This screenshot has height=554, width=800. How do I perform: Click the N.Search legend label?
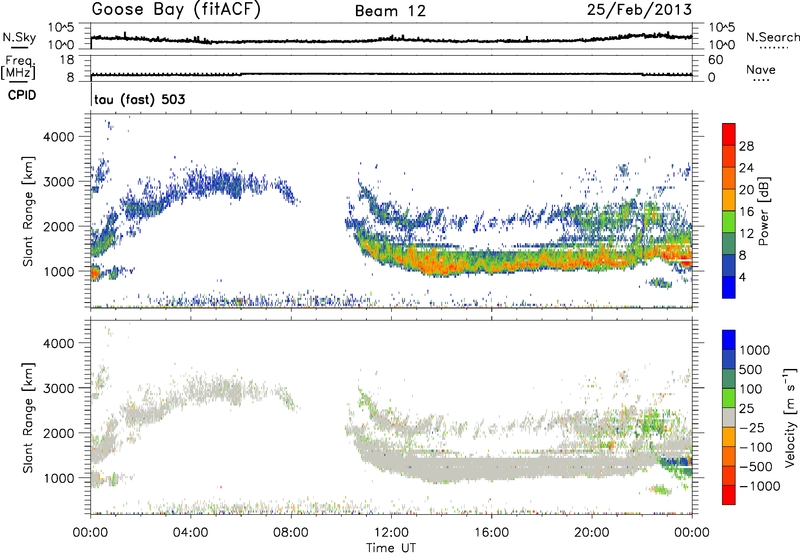[x=772, y=37]
